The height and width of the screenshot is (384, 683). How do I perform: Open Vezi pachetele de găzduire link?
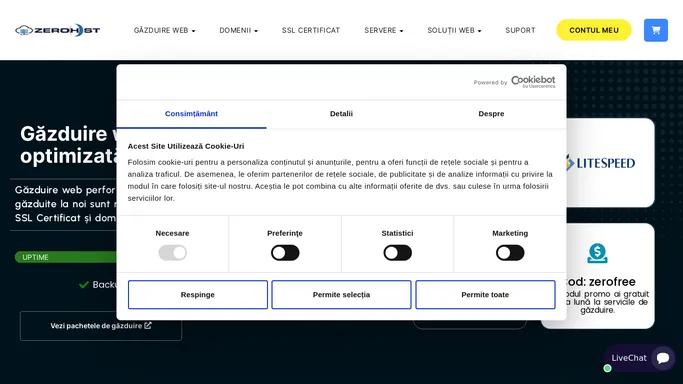click(101, 326)
